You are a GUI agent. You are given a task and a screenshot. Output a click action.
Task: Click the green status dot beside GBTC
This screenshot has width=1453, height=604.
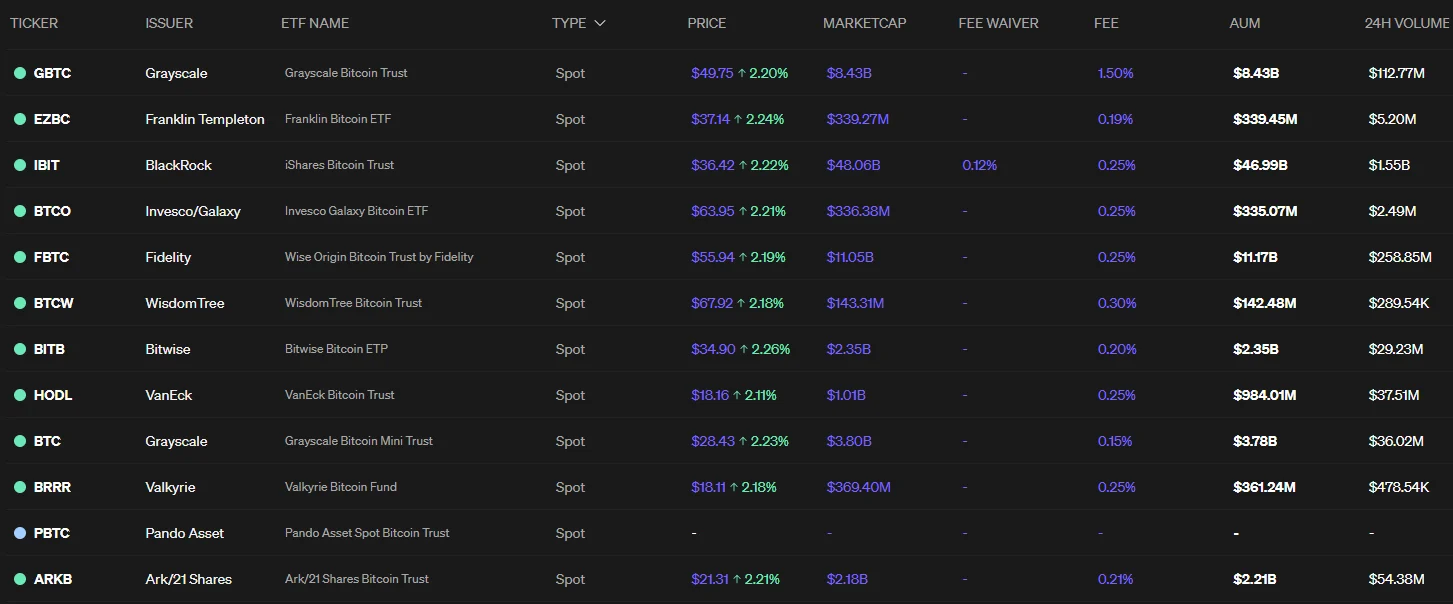click(19, 73)
